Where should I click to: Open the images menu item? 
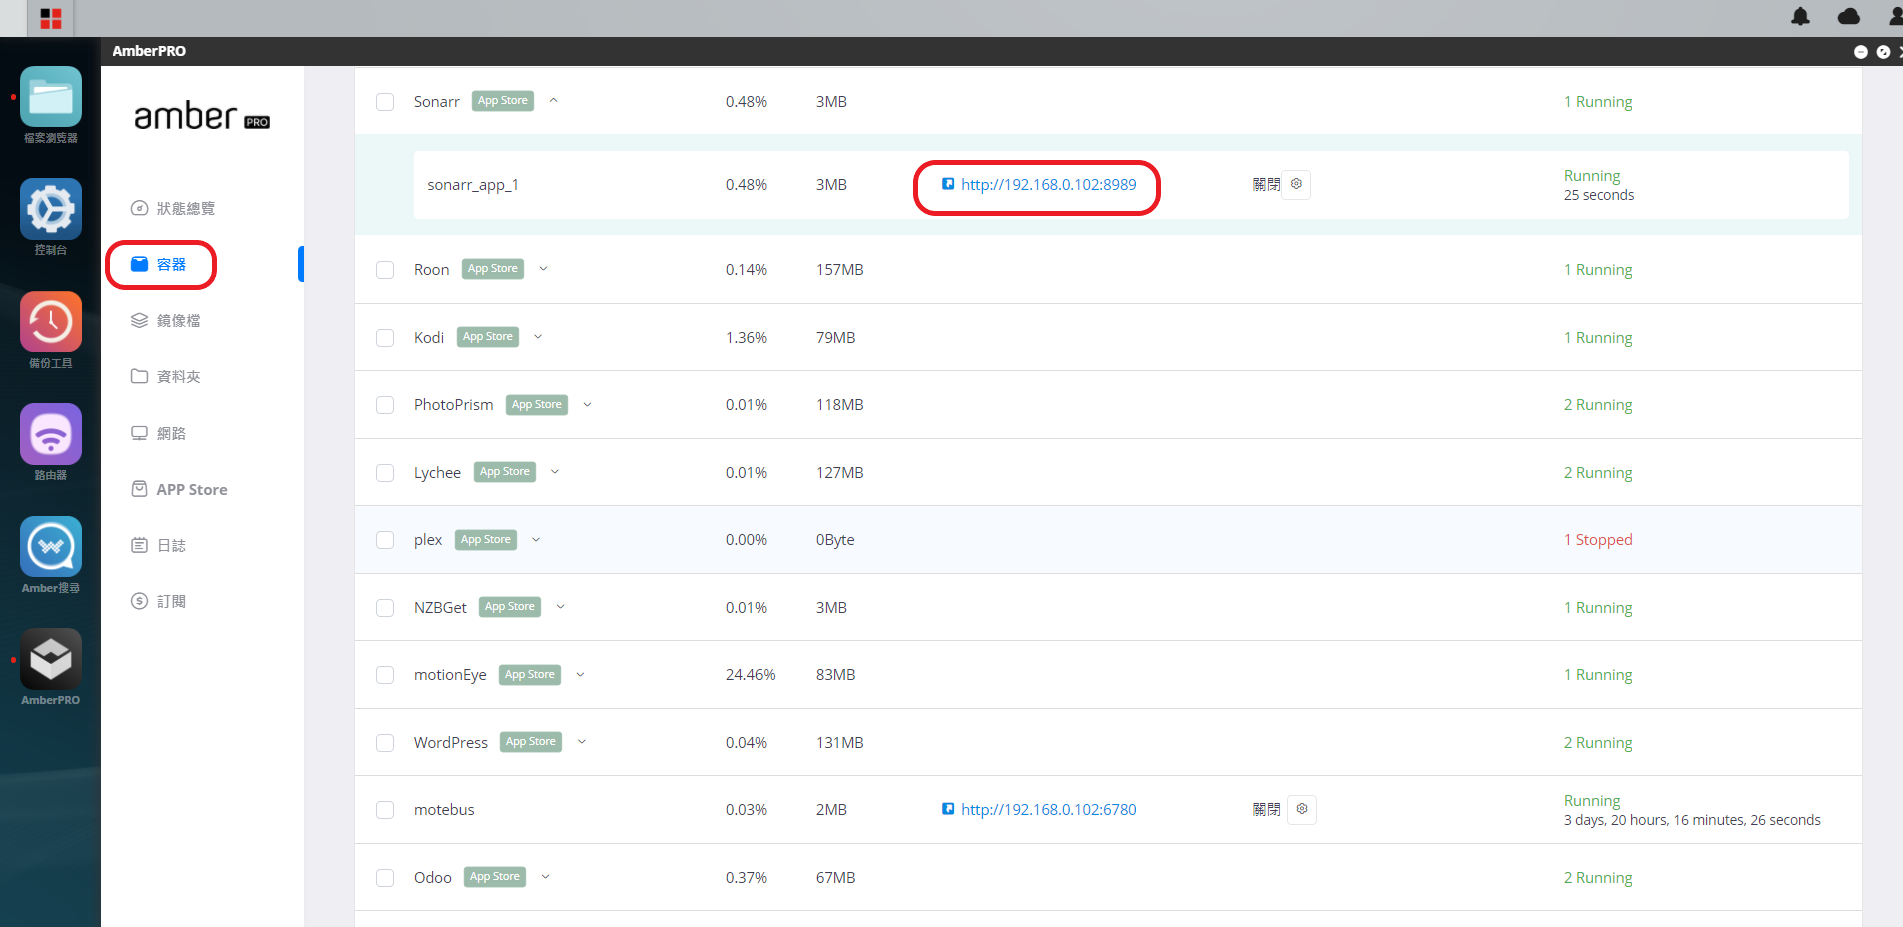[x=166, y=320]
